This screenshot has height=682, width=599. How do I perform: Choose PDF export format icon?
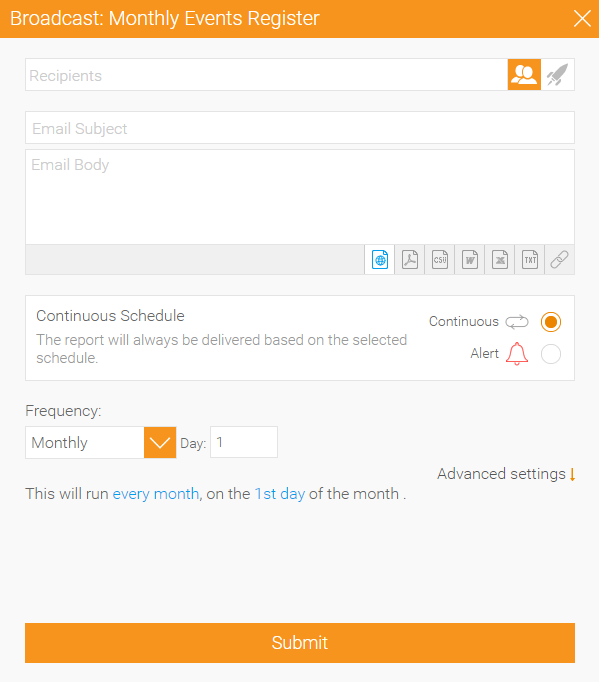click(x=410, y=260)
